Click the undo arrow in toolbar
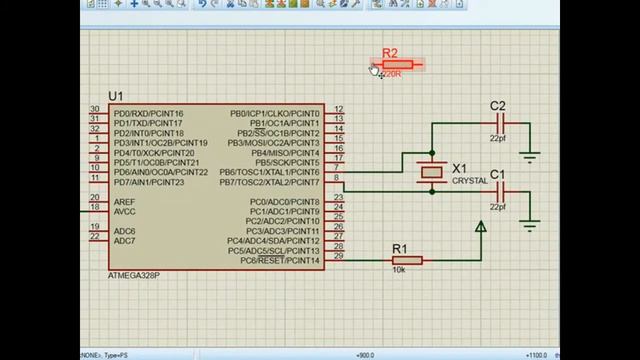640x360 pixels. coord(202,4)
